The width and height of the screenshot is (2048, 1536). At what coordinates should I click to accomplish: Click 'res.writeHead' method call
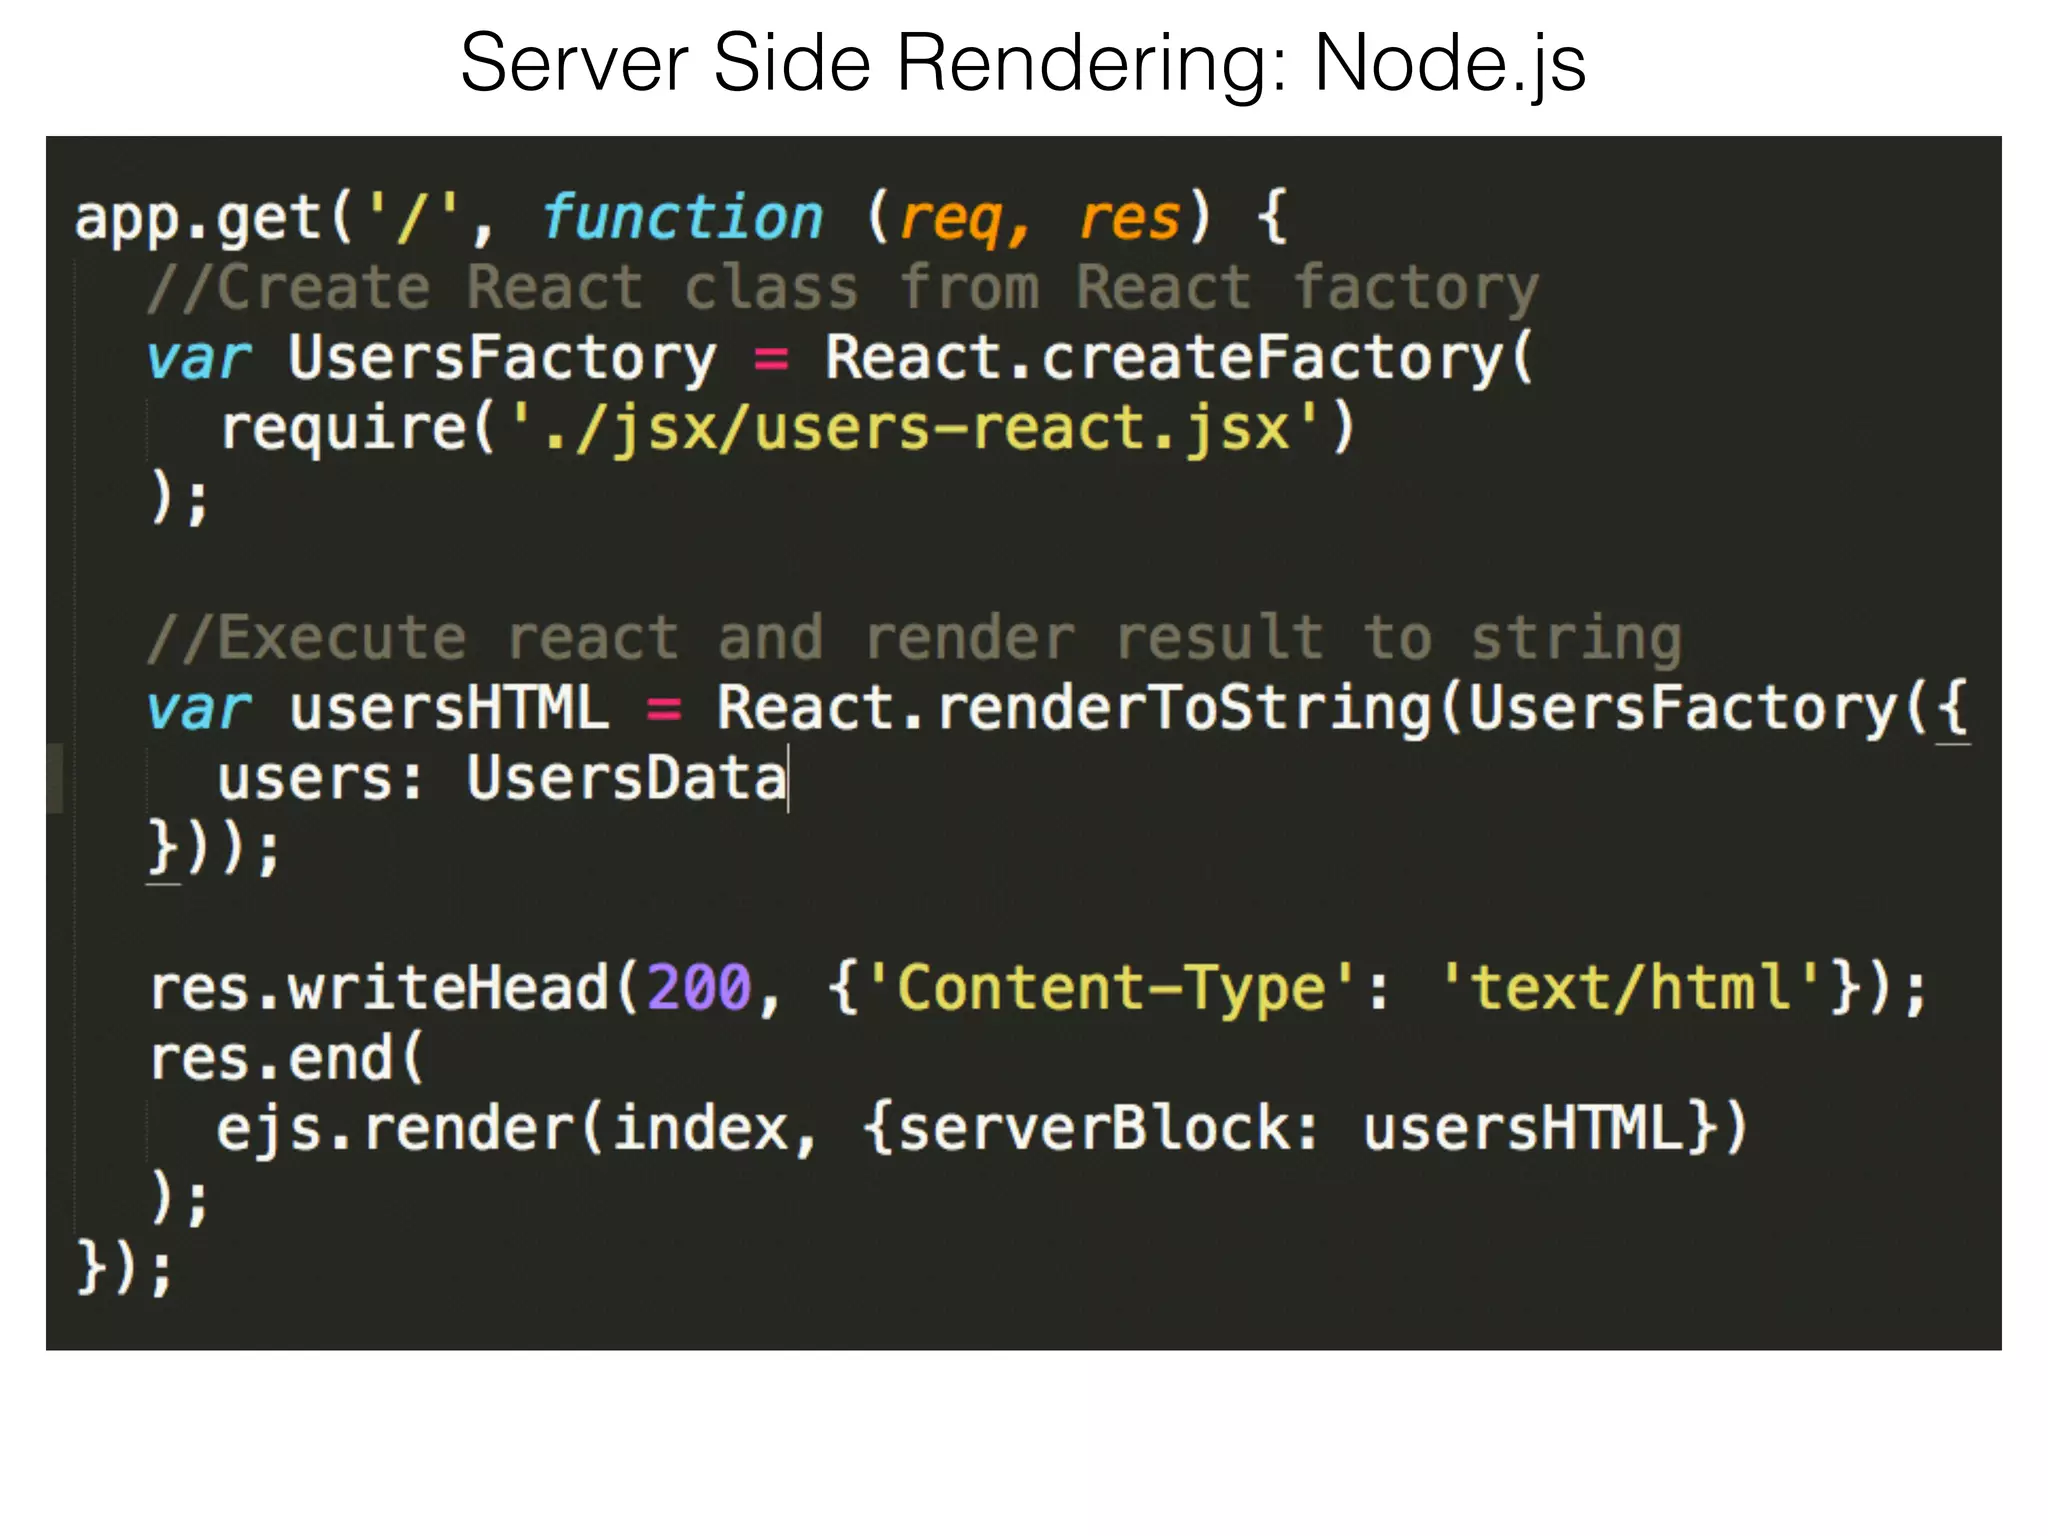point(380,989)
